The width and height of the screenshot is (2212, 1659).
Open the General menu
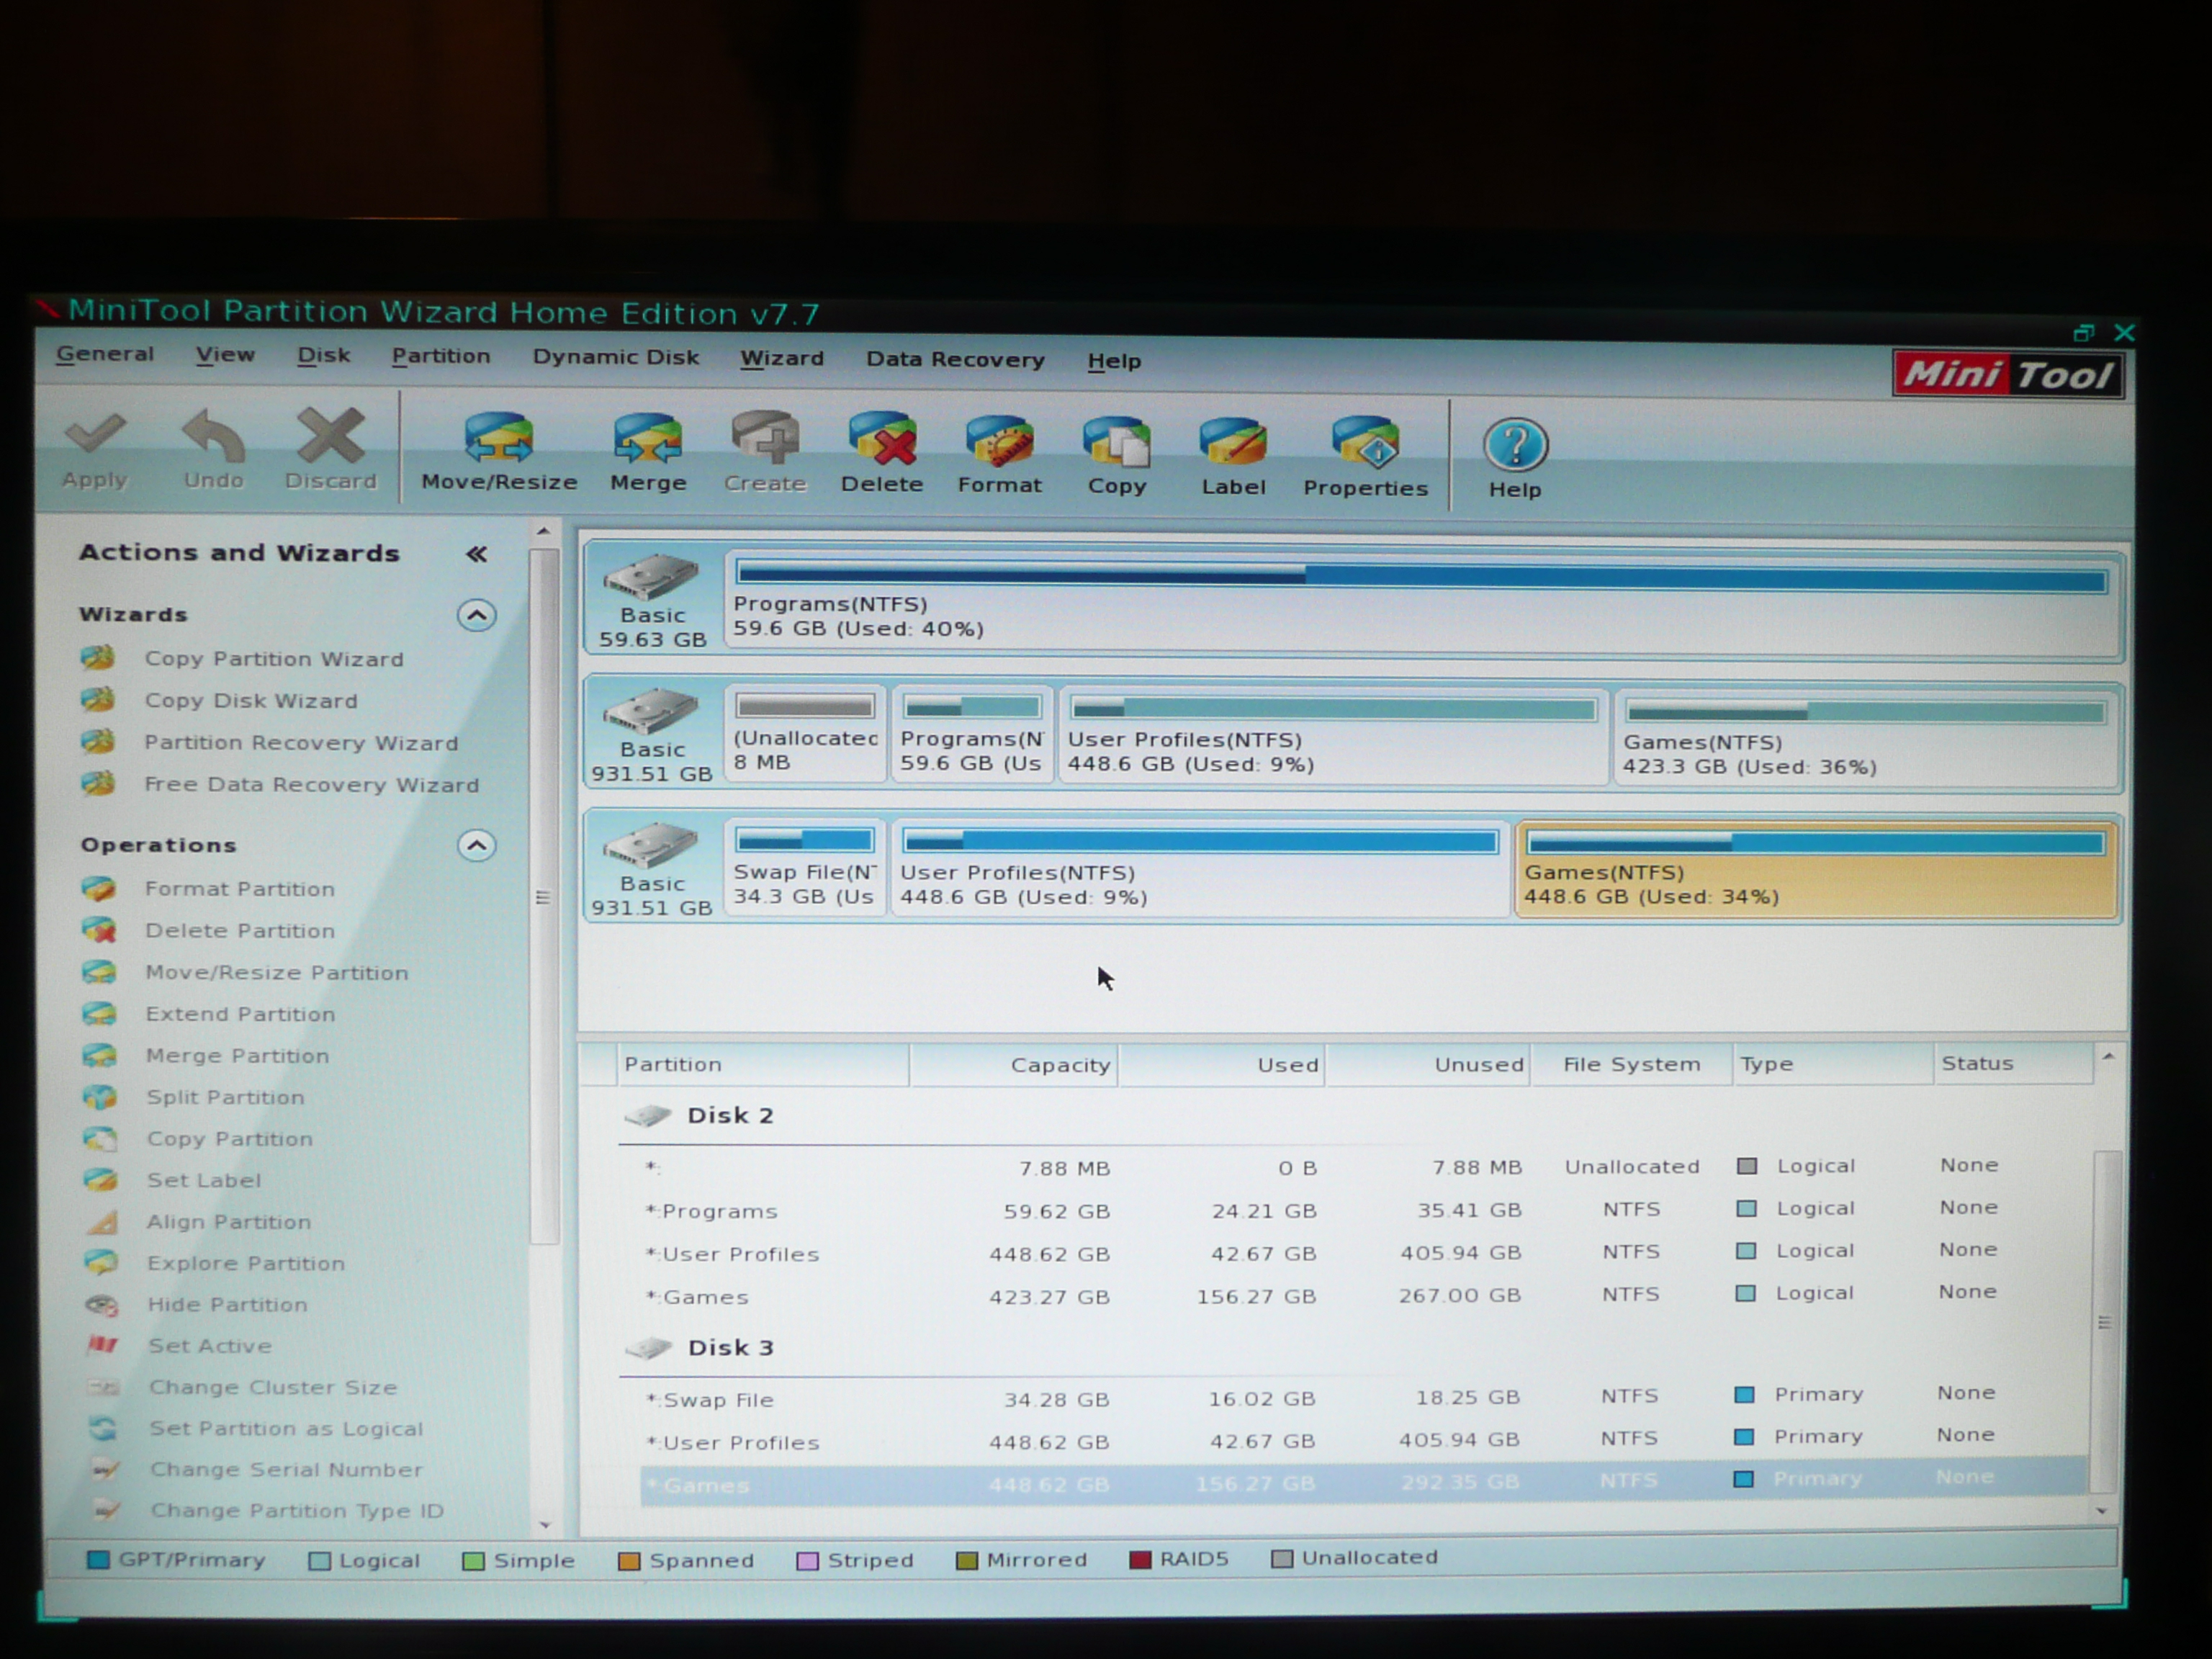click(x=105, y=354)
